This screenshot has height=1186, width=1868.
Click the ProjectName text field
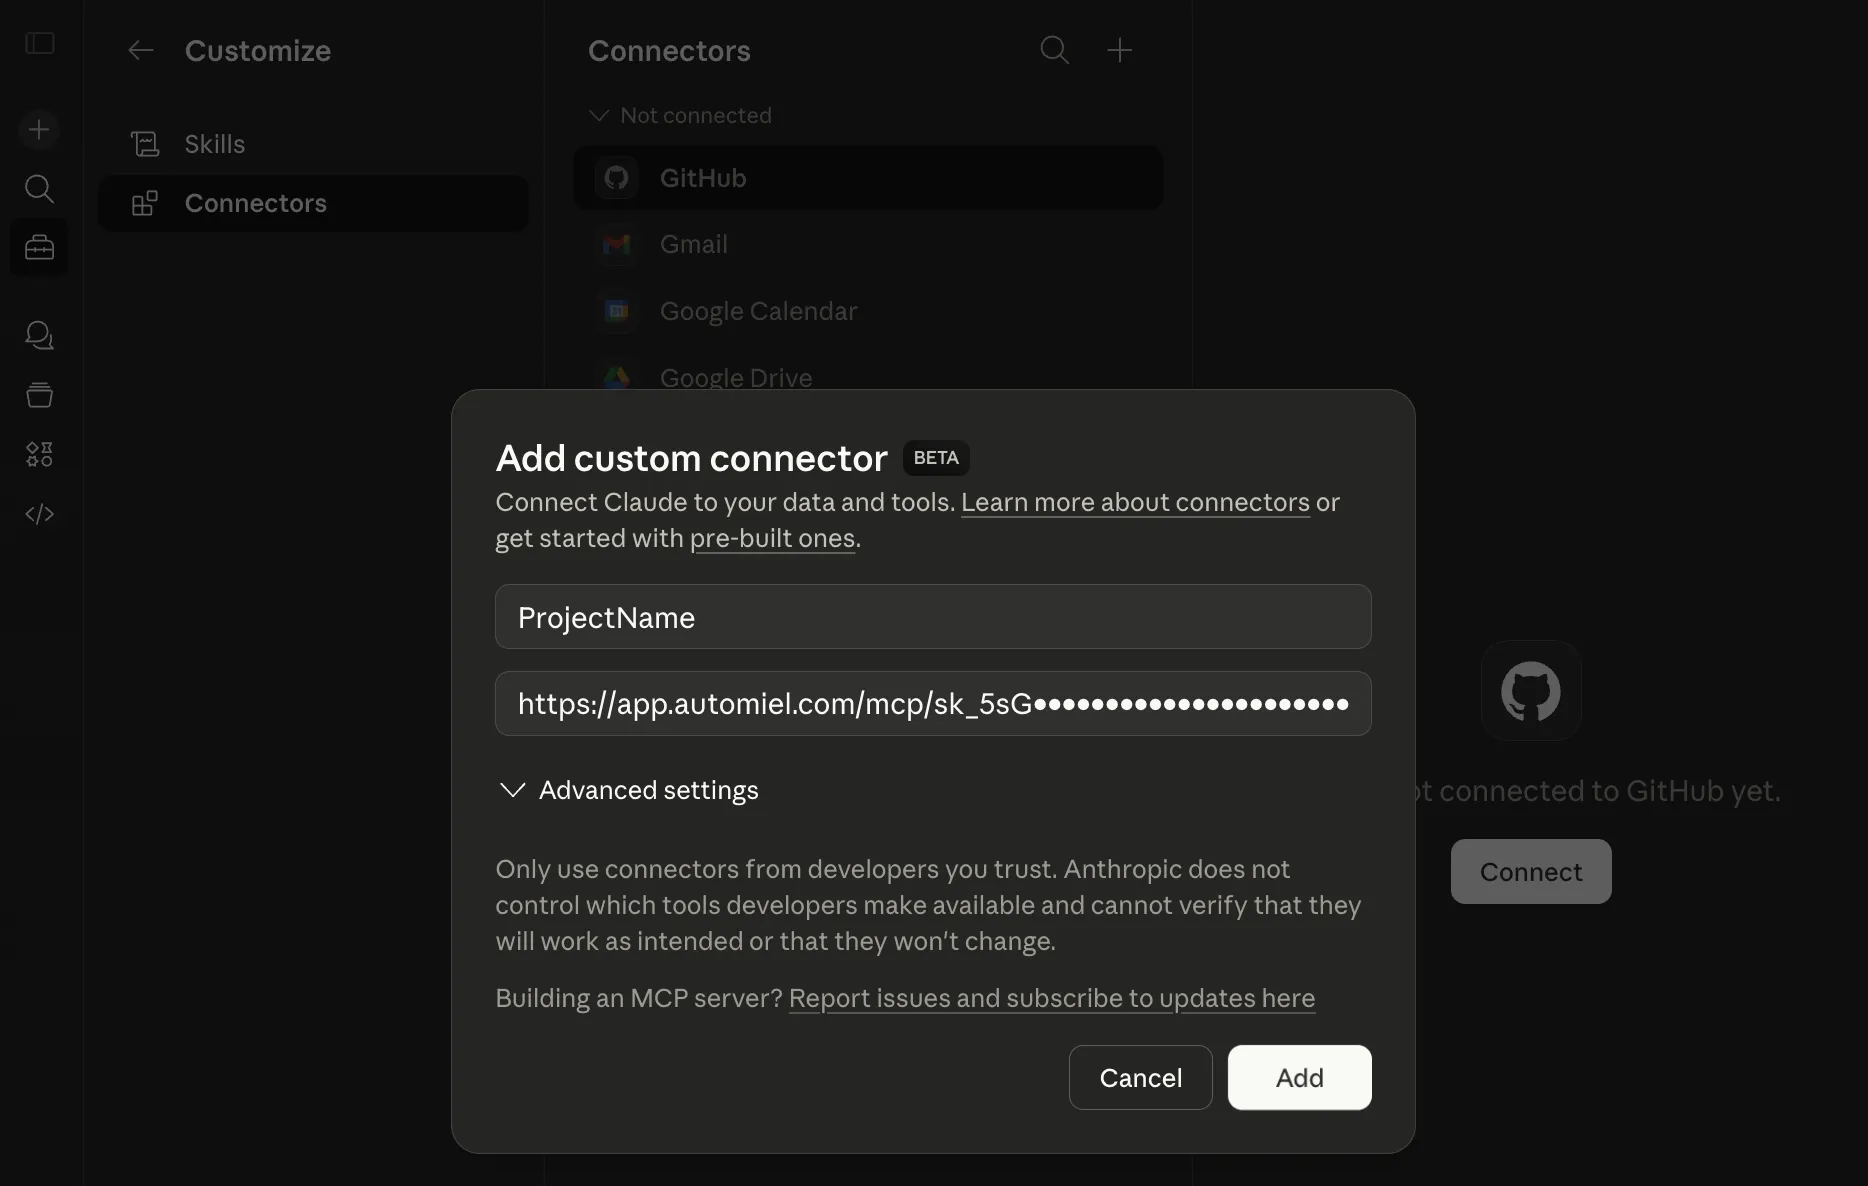point(932,617)
